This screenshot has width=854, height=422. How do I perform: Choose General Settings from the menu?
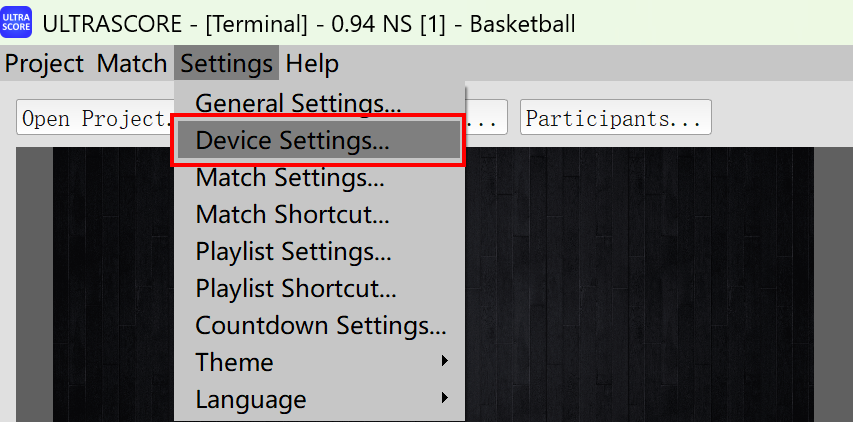tap(298, 103)
